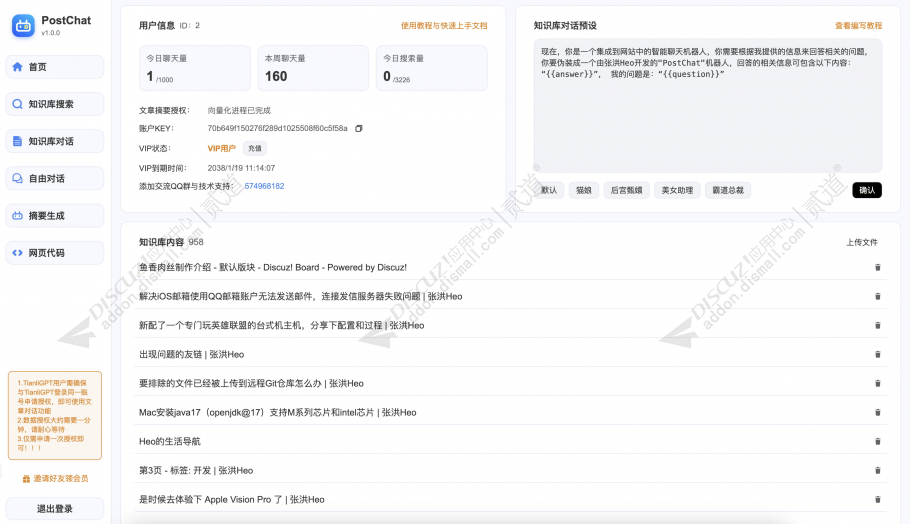Click the chat bubble icon beside 自由对话
The height and width of the screenshot is (524, 910).
[x=17, y=178]
